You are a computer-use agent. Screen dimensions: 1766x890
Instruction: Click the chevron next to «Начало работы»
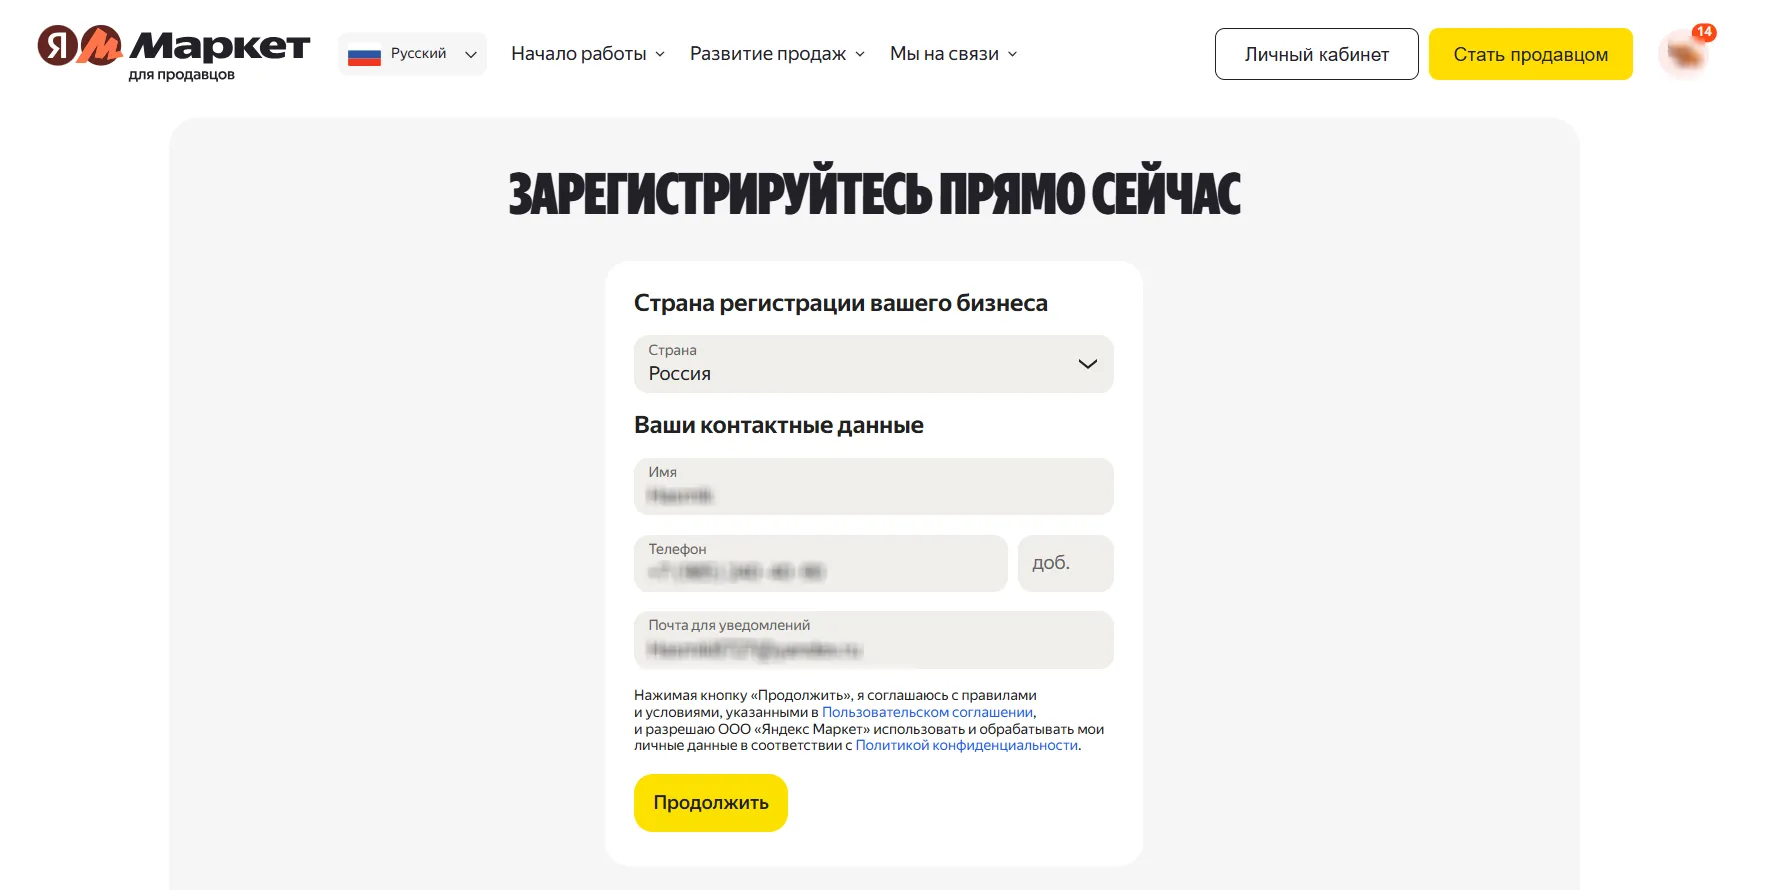click(659, 54)
